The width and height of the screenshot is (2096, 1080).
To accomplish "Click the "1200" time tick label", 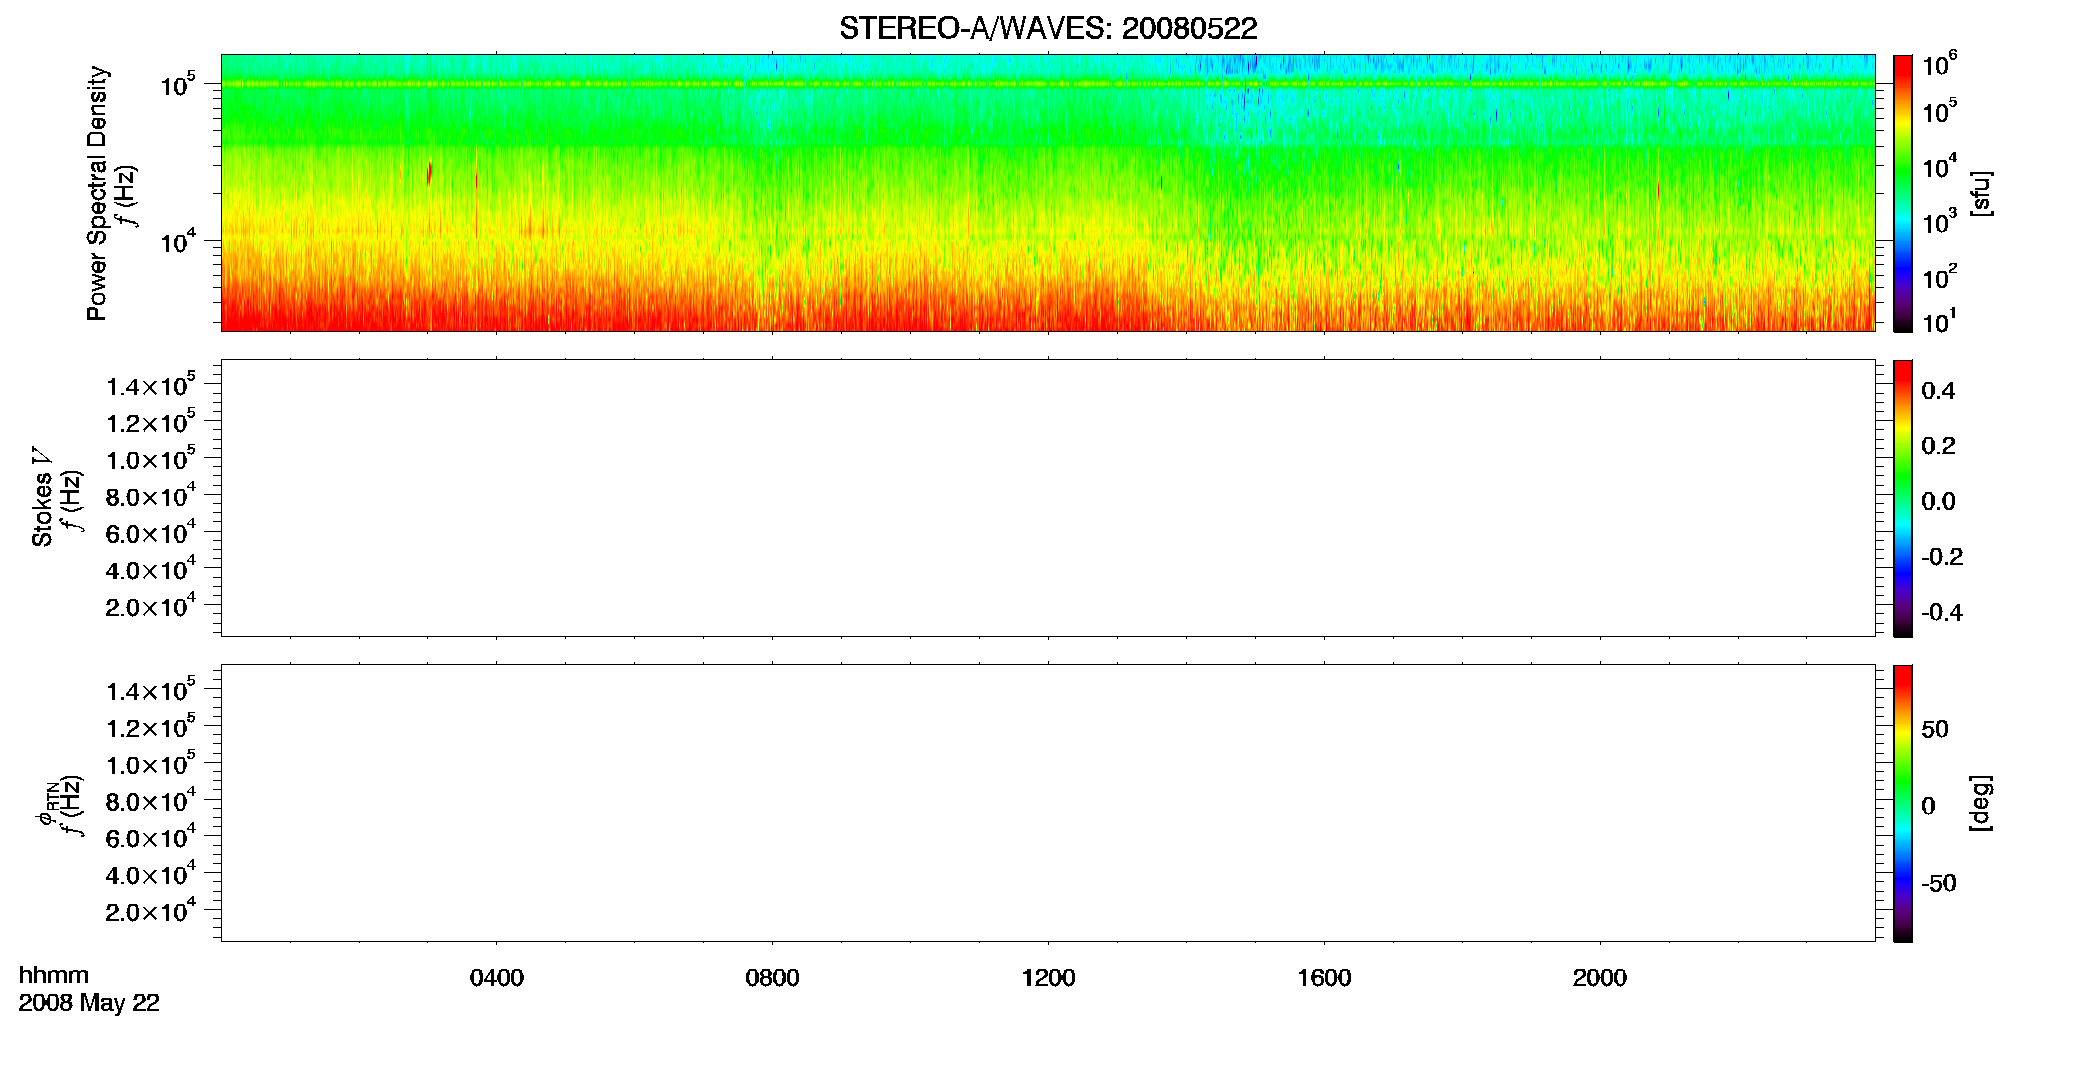I will 1048,978.
